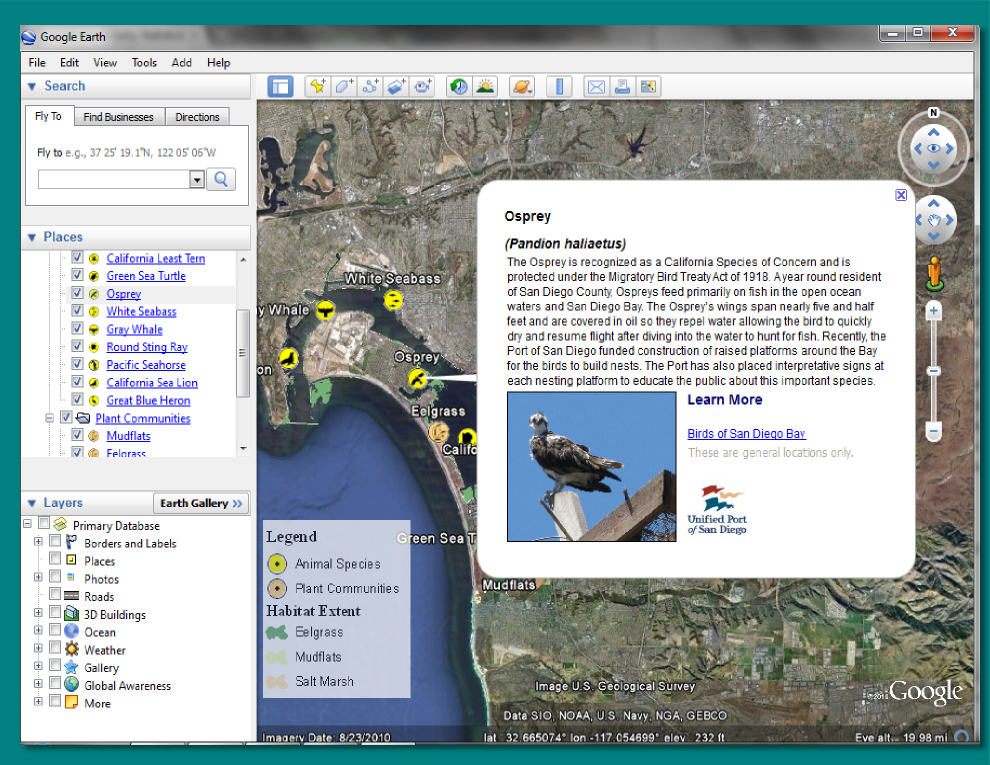The height and width of the screenshot is (765, 990).
Task: Click the Places panel scrollbar thumb
Action: coord(242,353)
